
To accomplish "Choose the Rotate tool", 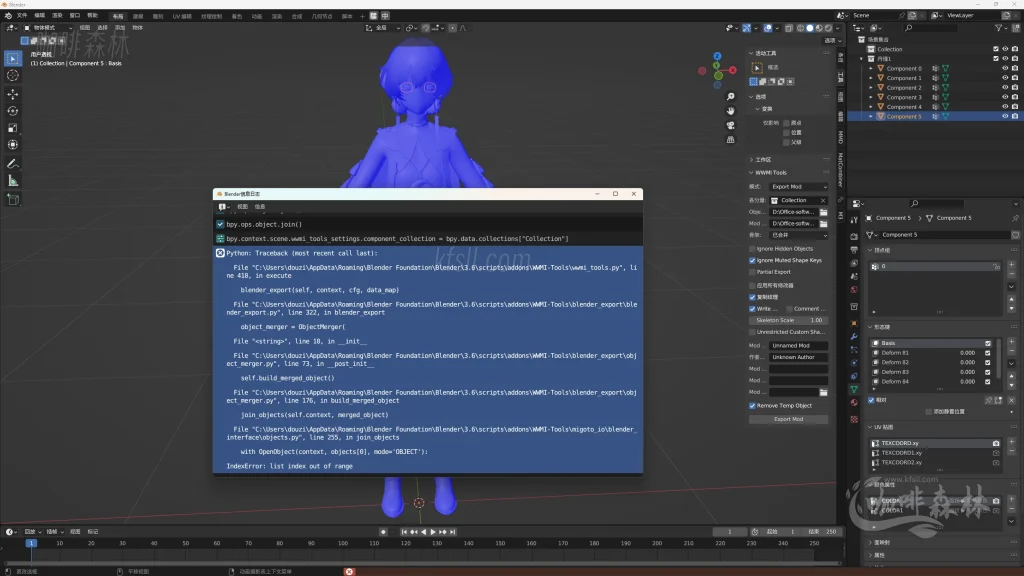I will click(x=13, y=111).
